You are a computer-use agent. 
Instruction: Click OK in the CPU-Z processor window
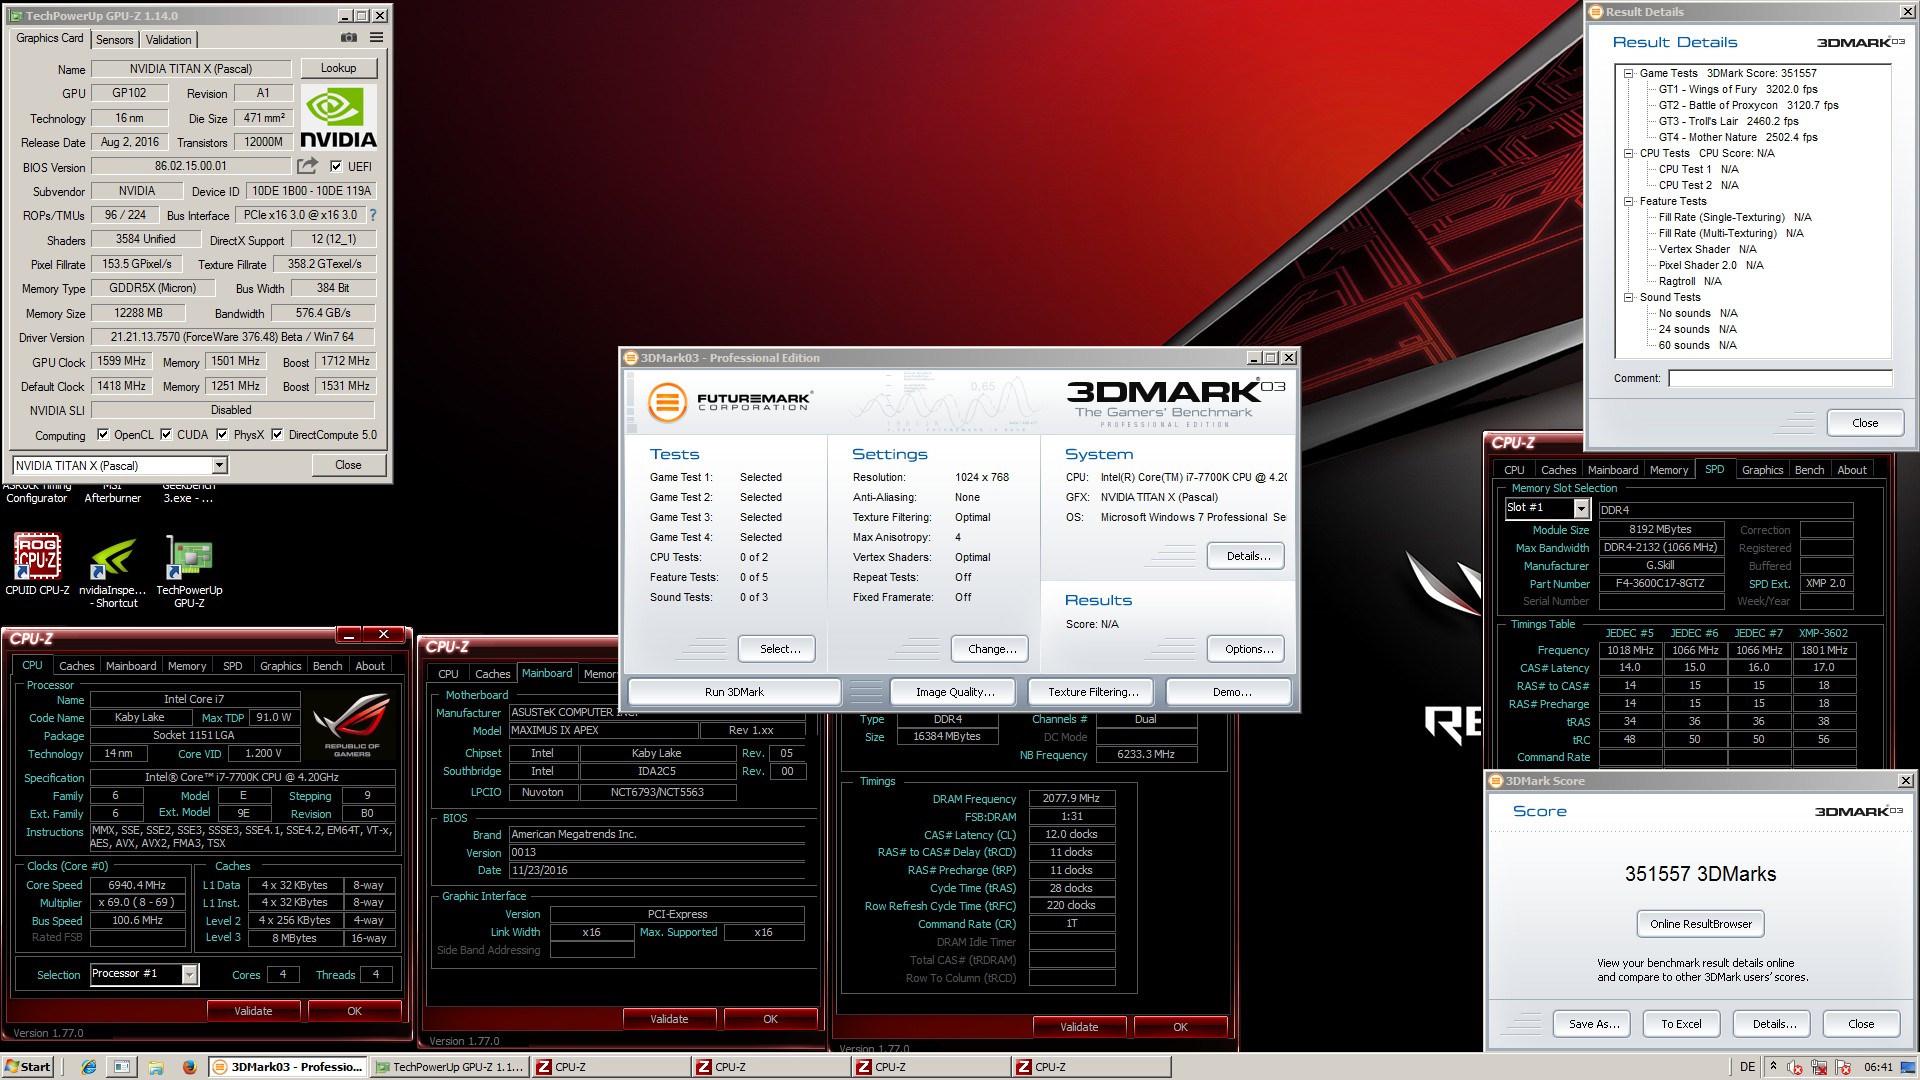point(354,1011)
